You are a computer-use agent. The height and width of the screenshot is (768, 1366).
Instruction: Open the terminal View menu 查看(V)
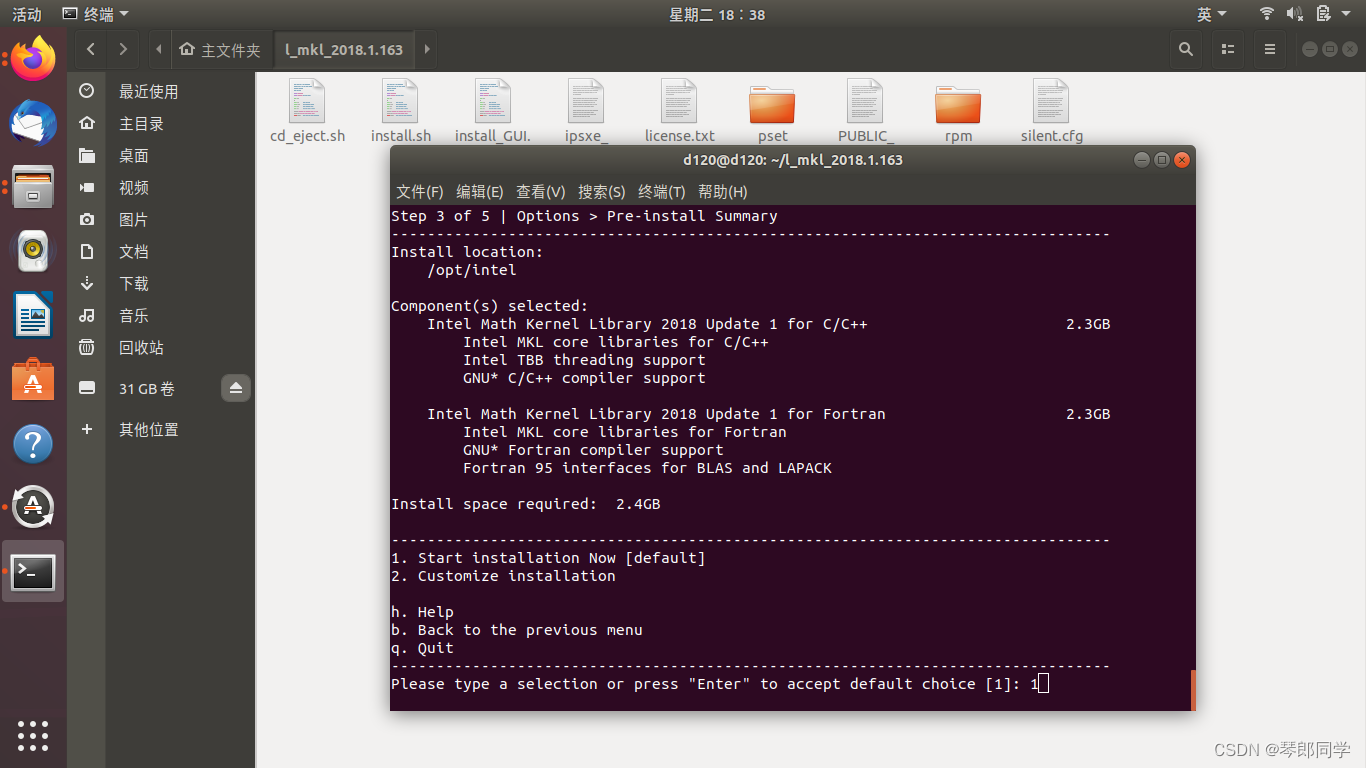(x=540, y=191)
